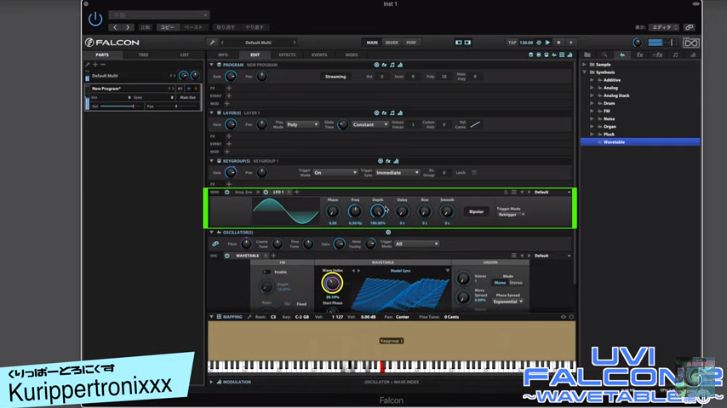Viewport: 727px width, 408px height.
Task: Toggle the Bipolar button on LFO
Action: point(476,211)
